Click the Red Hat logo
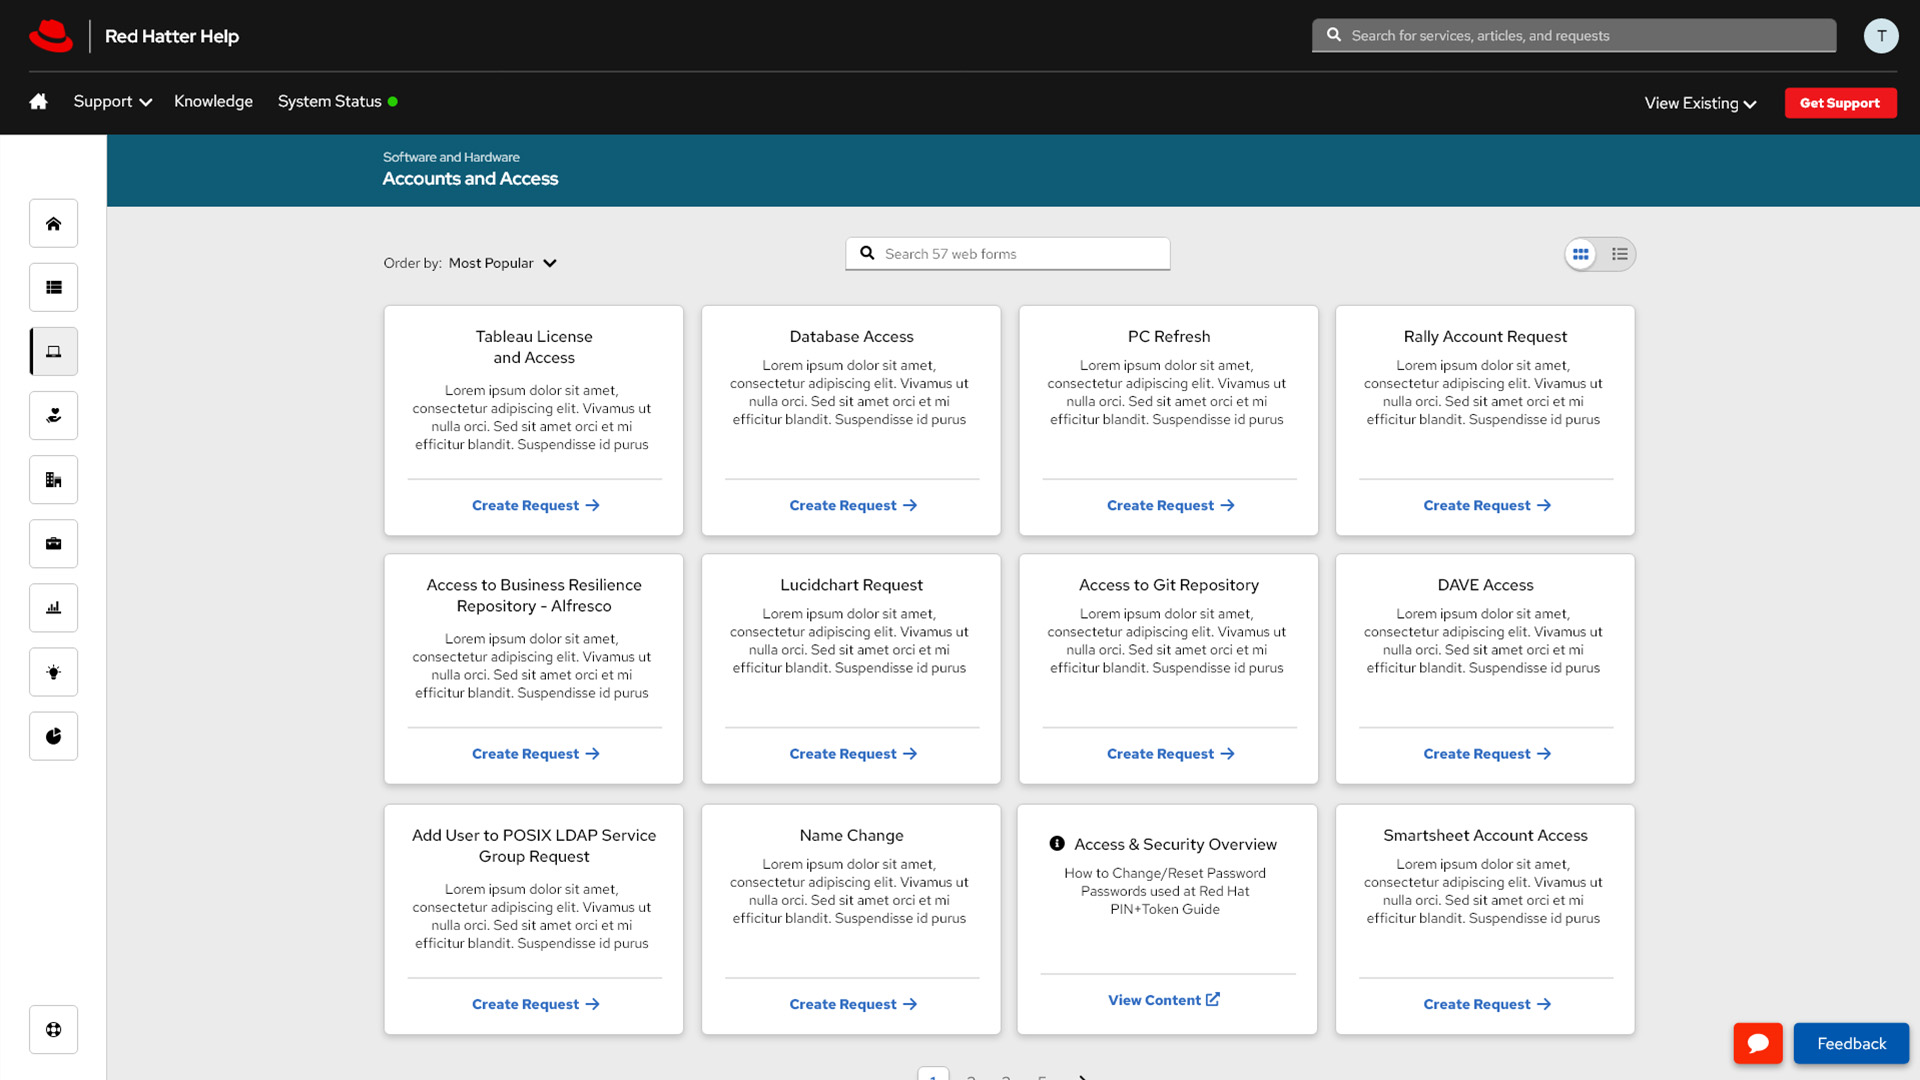The width and height of the screenshot is (1920, 1080). point(51,36)
